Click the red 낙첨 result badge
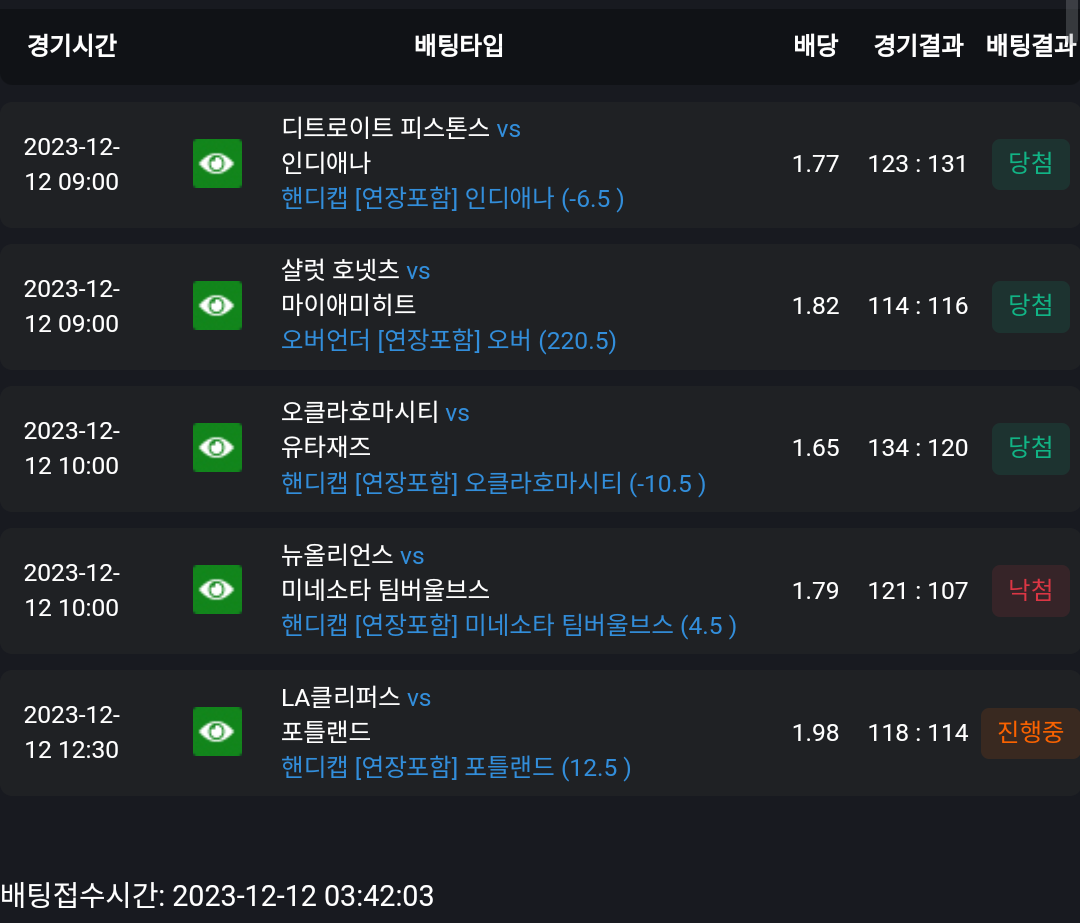This screenshot has height=923, width=1080. point(1030,590)
